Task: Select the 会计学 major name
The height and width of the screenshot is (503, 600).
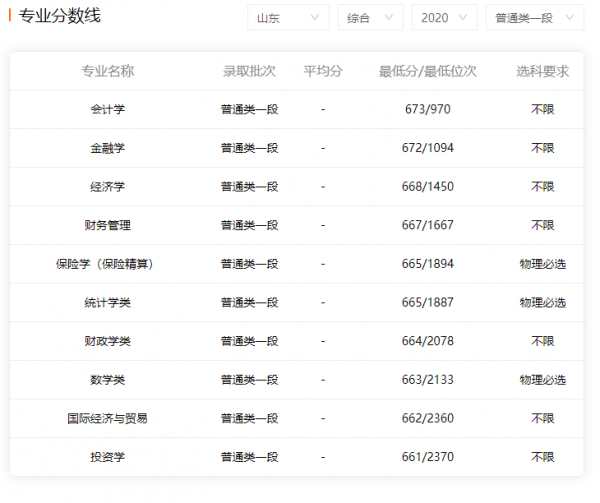Action: [x=108, y=109]
